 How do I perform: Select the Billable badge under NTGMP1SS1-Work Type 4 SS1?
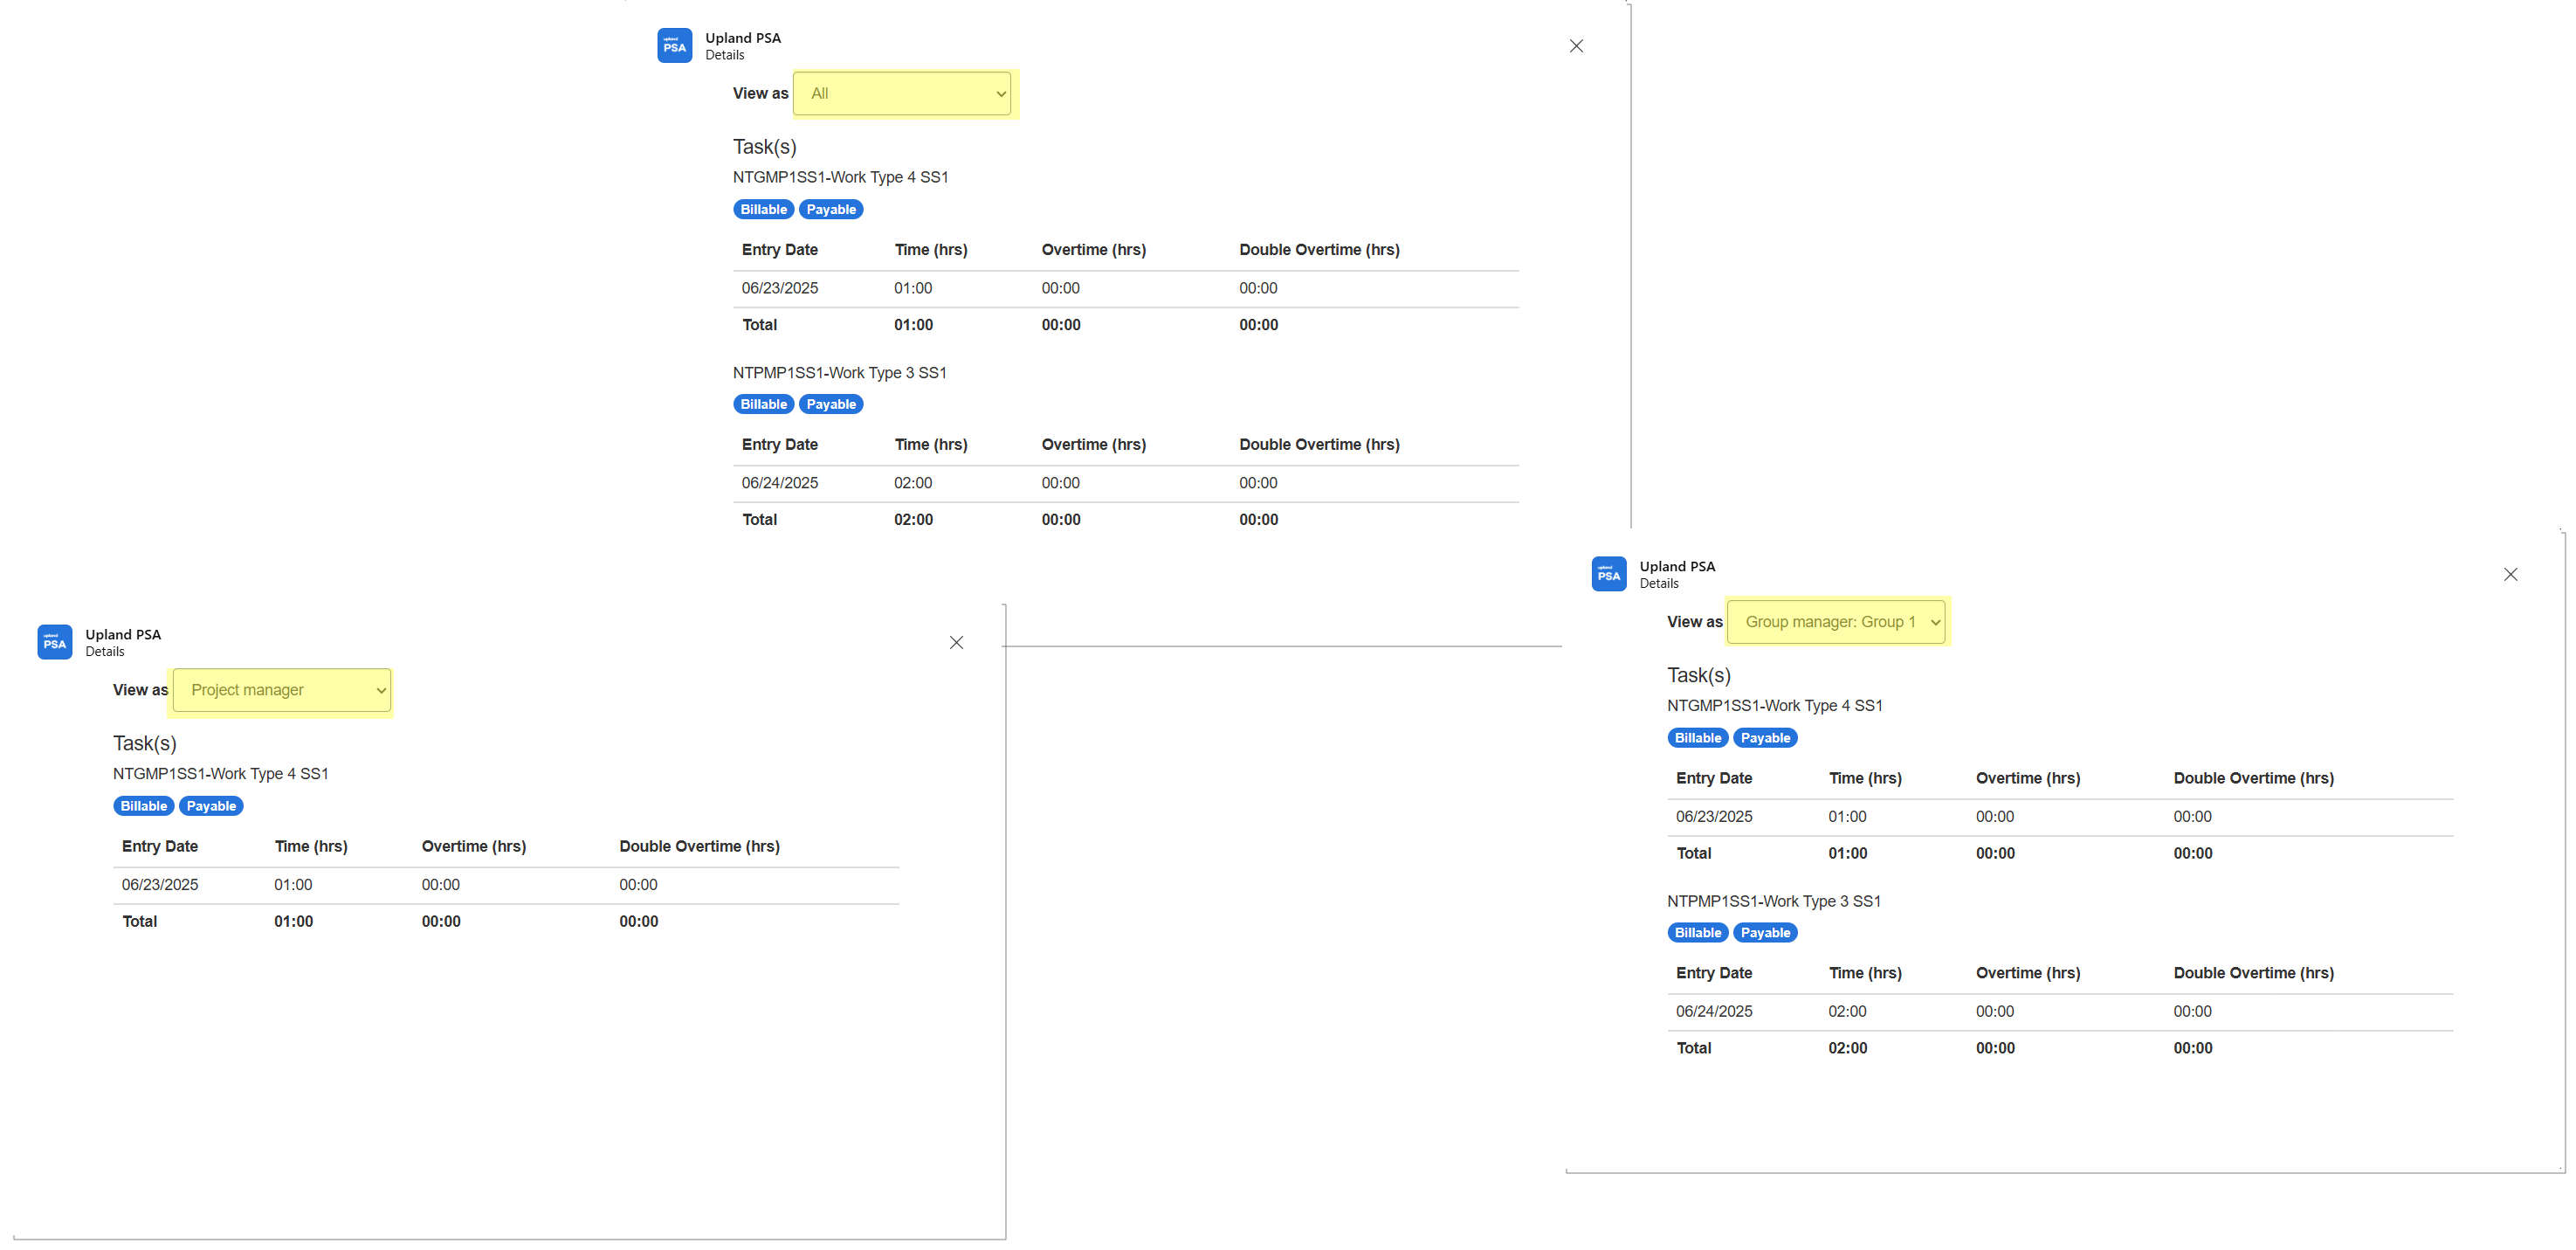click(763, 209)
